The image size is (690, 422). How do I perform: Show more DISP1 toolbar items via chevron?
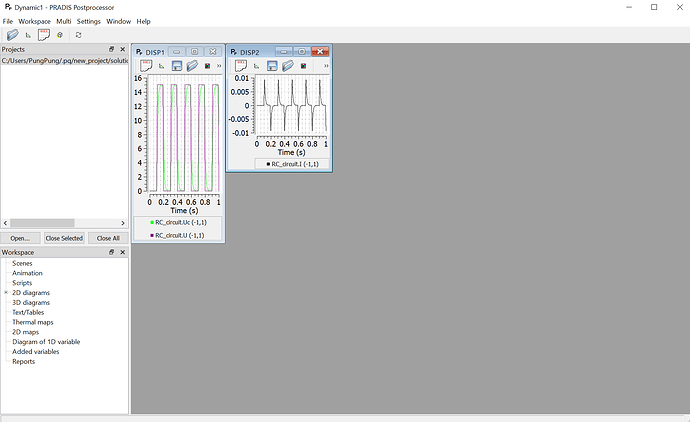coord(219,66)
